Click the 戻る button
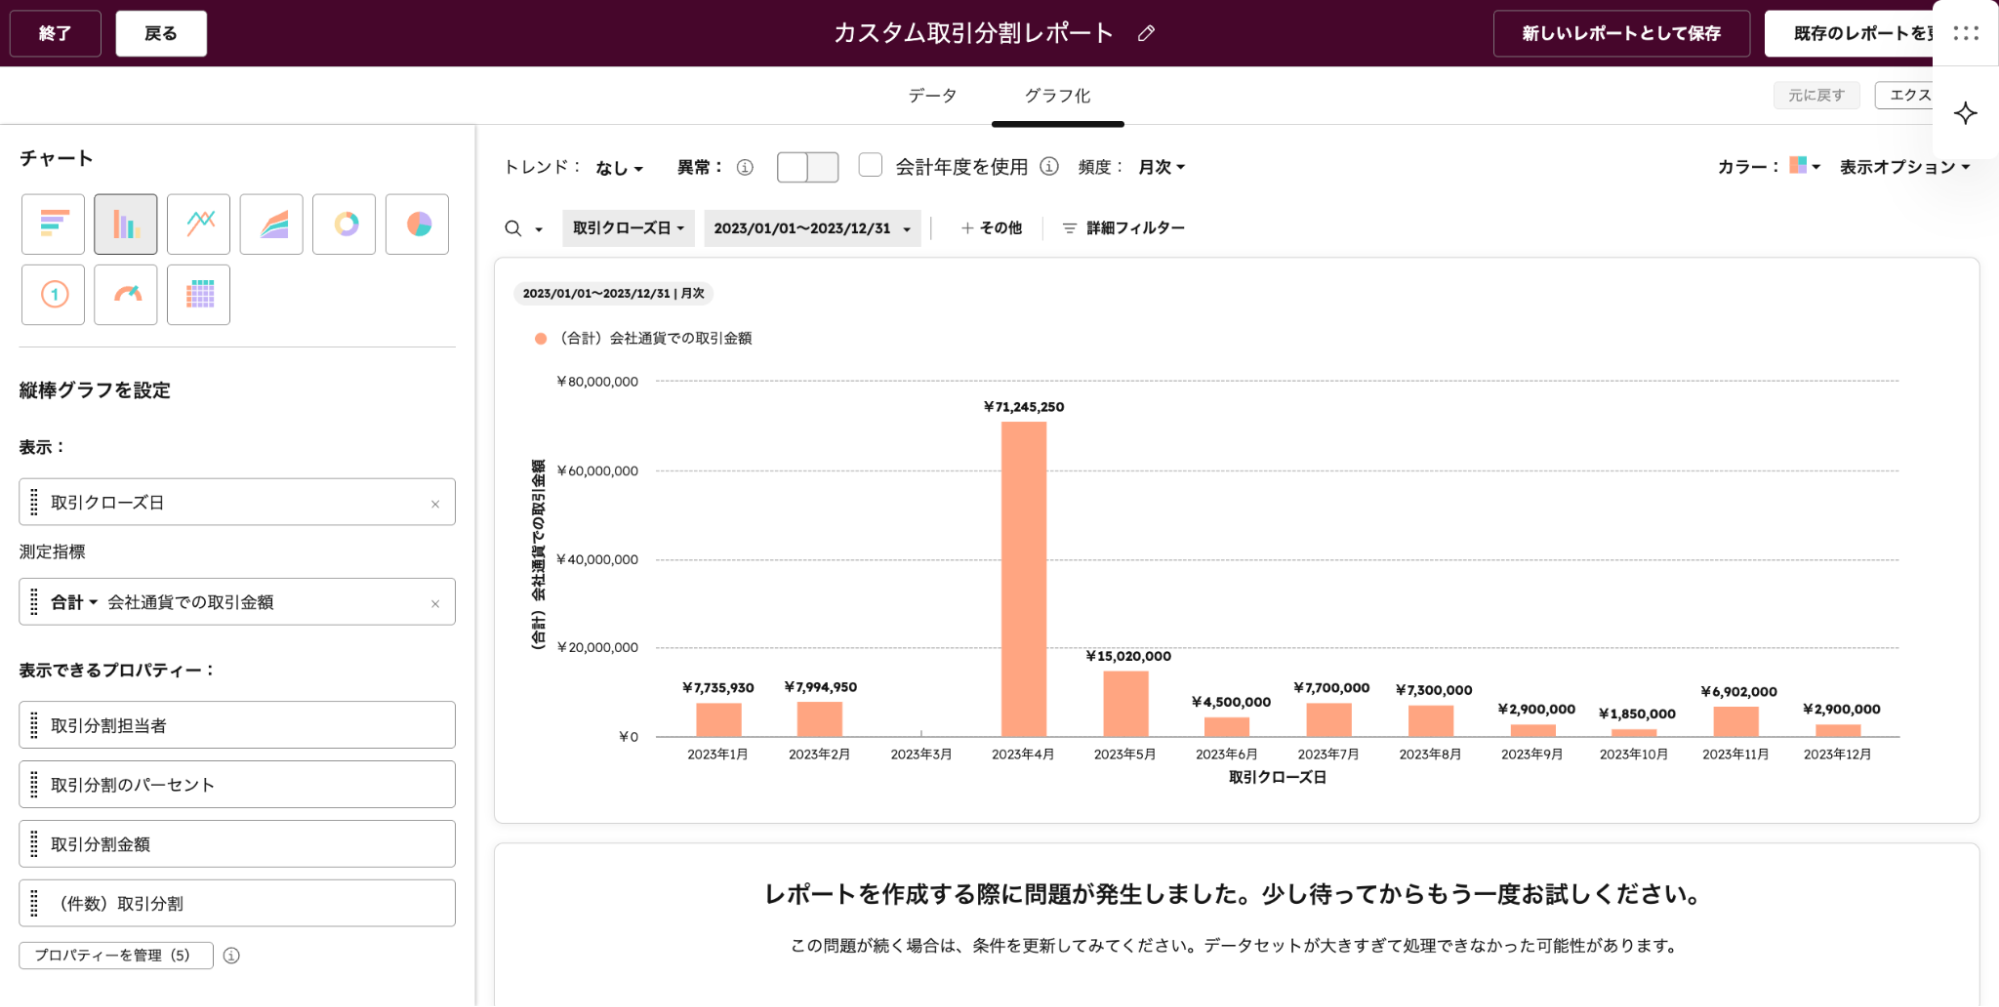 [161, 34]
